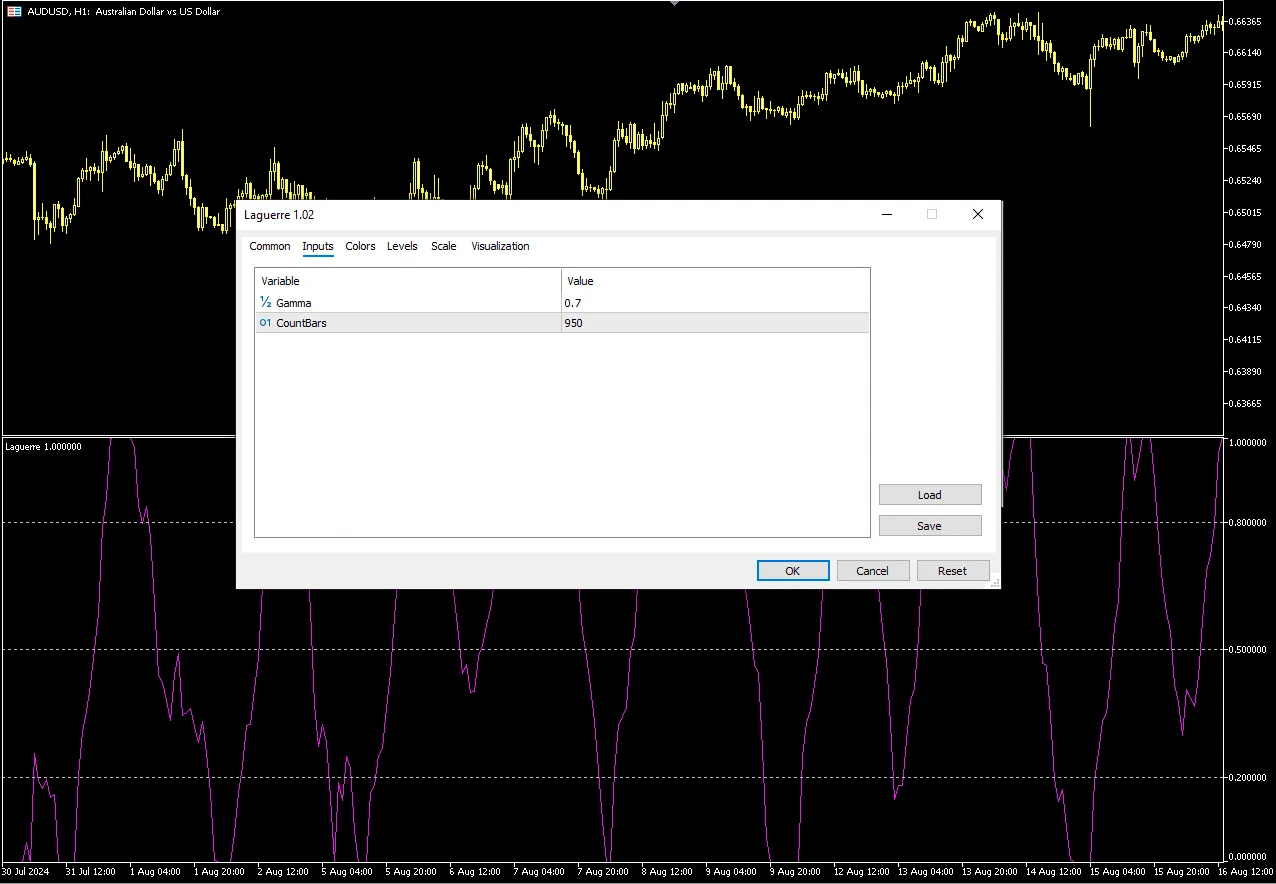Open the Visualization tab
1276x884 pixels.
pos(501,246)
